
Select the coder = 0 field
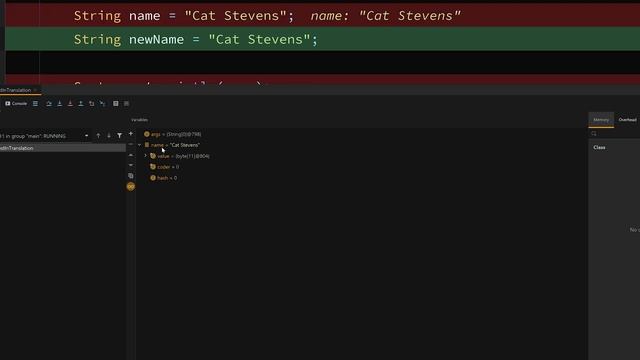(164, 167)
